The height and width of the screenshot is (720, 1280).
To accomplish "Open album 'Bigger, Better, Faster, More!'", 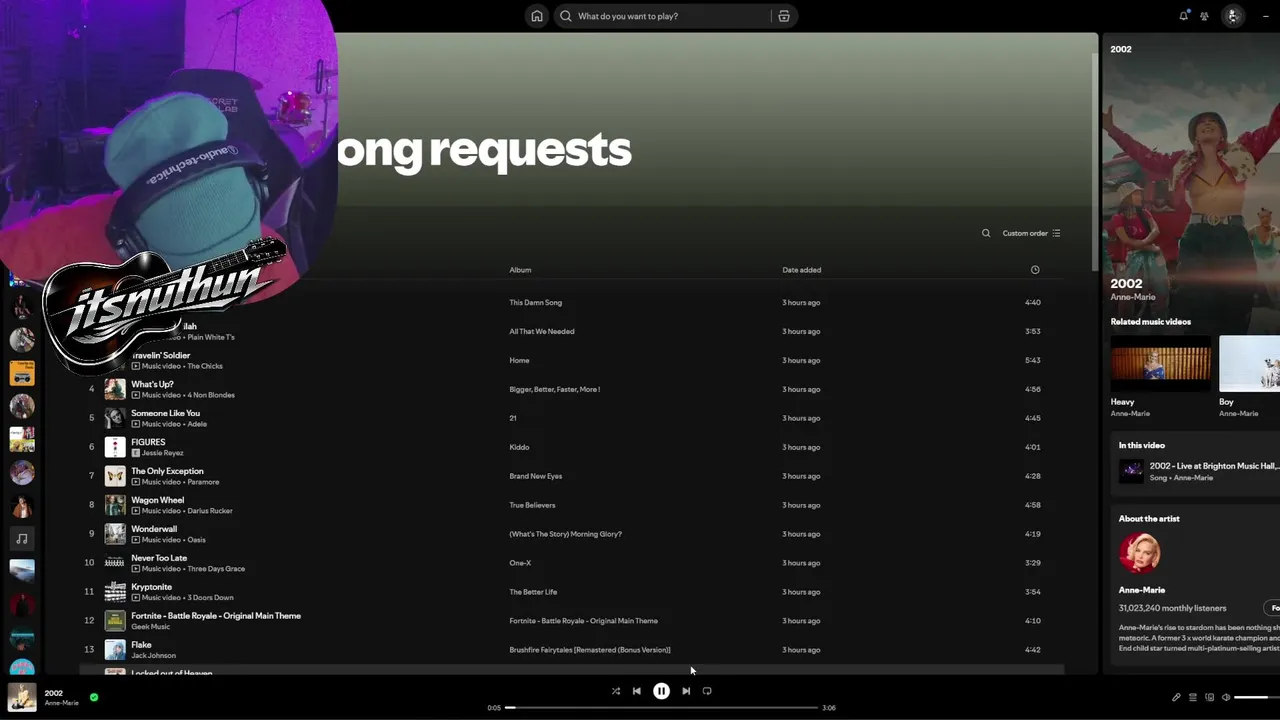I will tap(554, 389).
